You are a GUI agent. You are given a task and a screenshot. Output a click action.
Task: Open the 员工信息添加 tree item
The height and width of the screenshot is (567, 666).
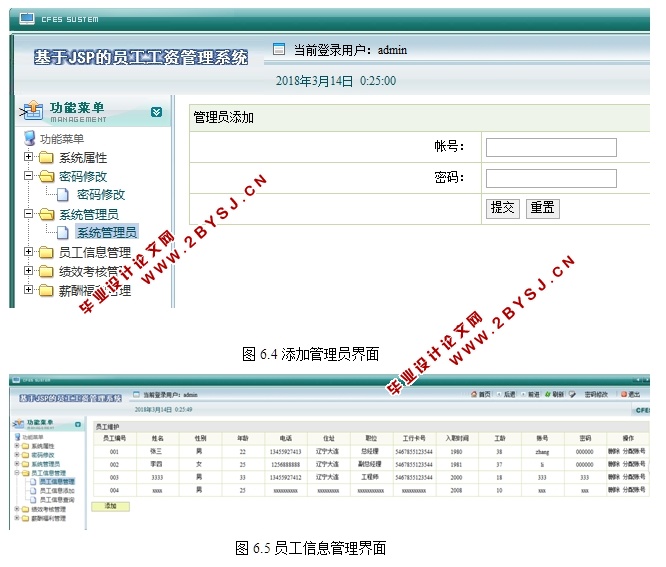56,491
